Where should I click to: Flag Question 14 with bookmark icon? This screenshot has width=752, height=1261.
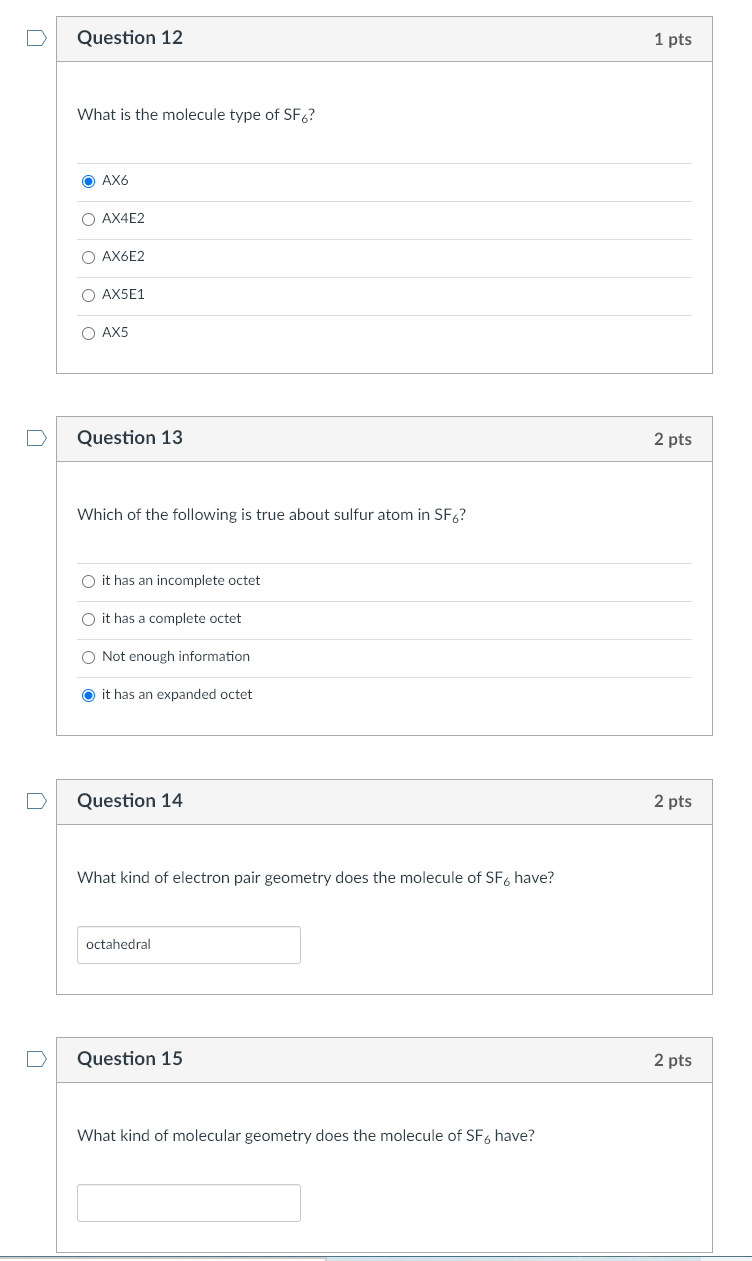pos(36,801)
